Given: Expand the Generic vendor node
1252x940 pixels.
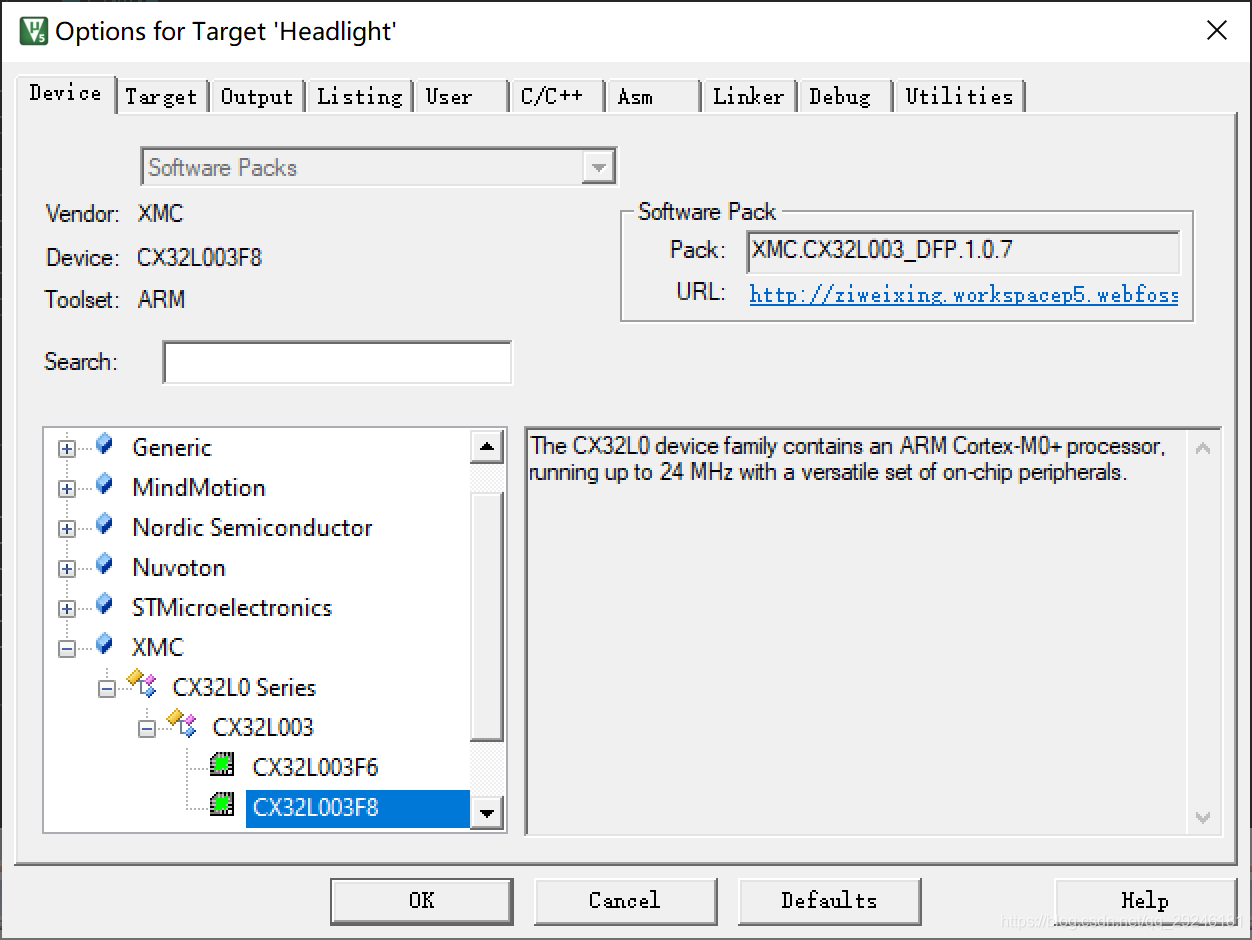Looking at the screenshot, I should (x=67, y=449).
